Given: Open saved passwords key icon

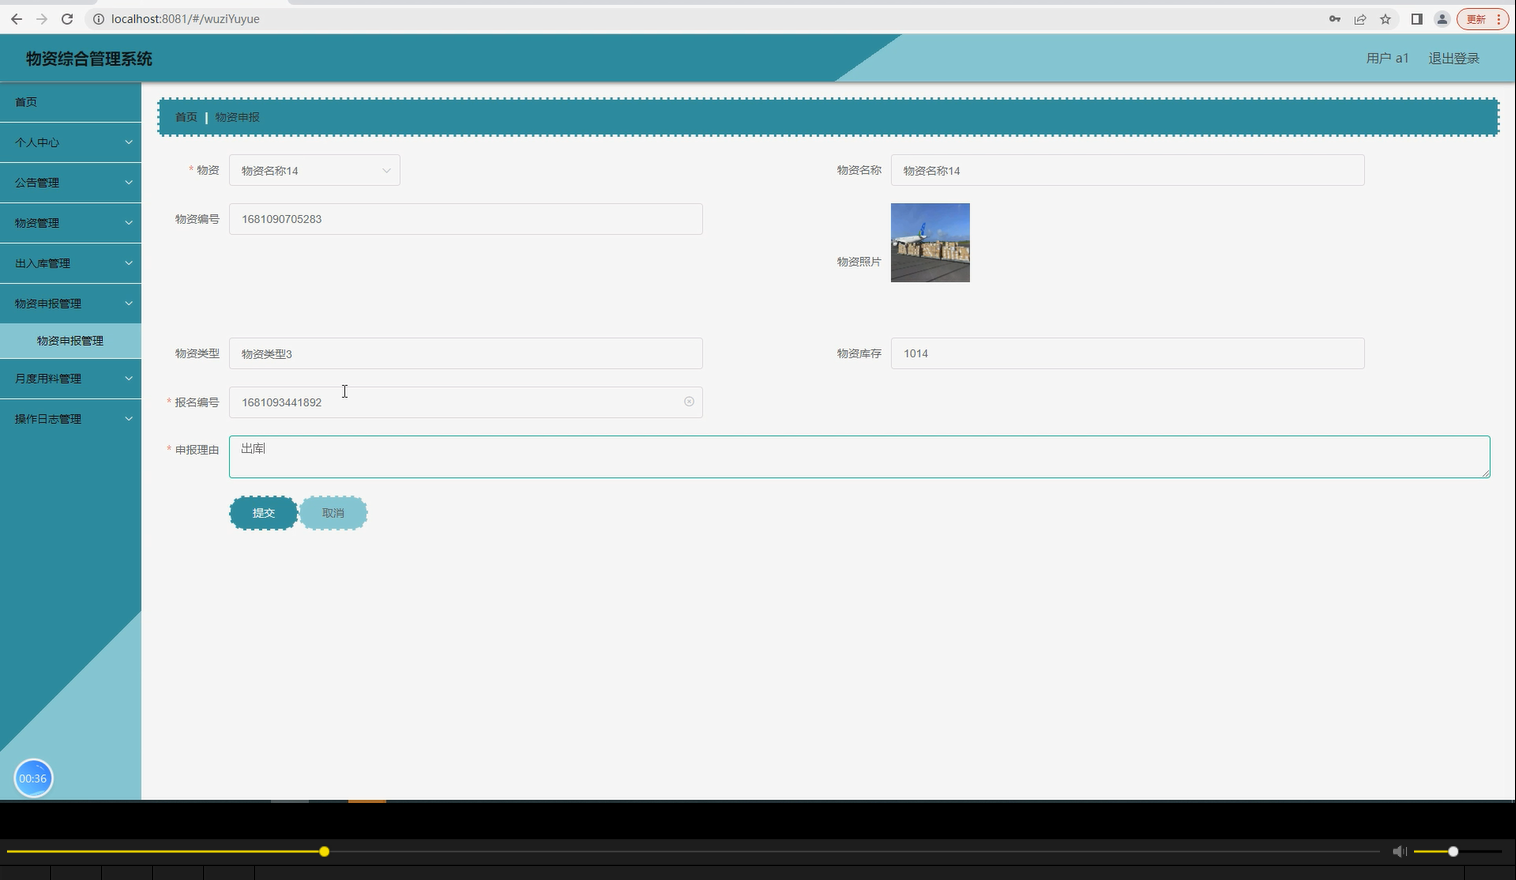Looking at the screenshot, I should tap(1334, 19).
